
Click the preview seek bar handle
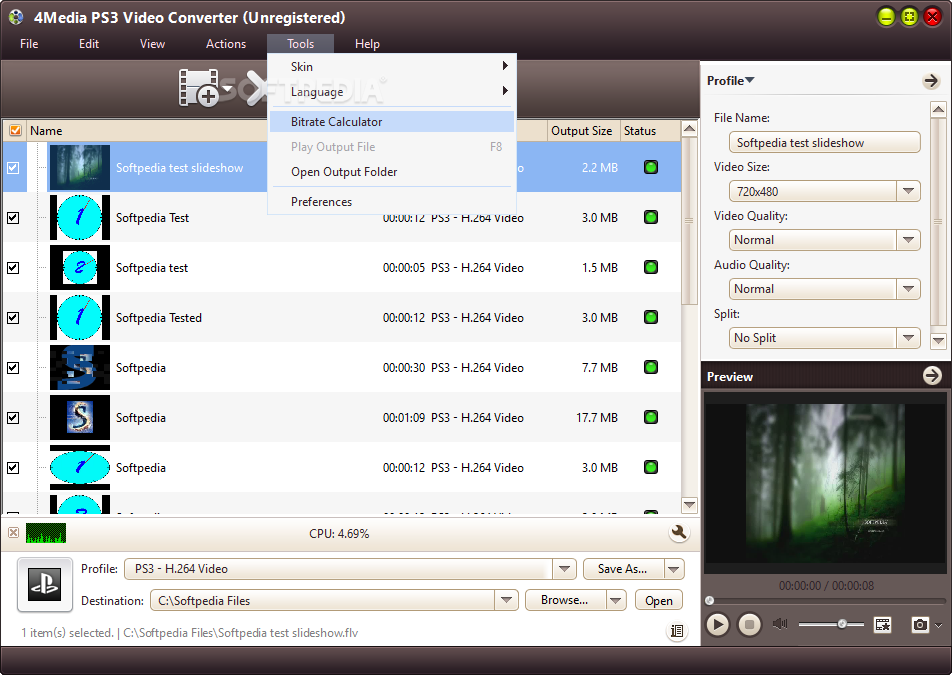coord(710,600)
